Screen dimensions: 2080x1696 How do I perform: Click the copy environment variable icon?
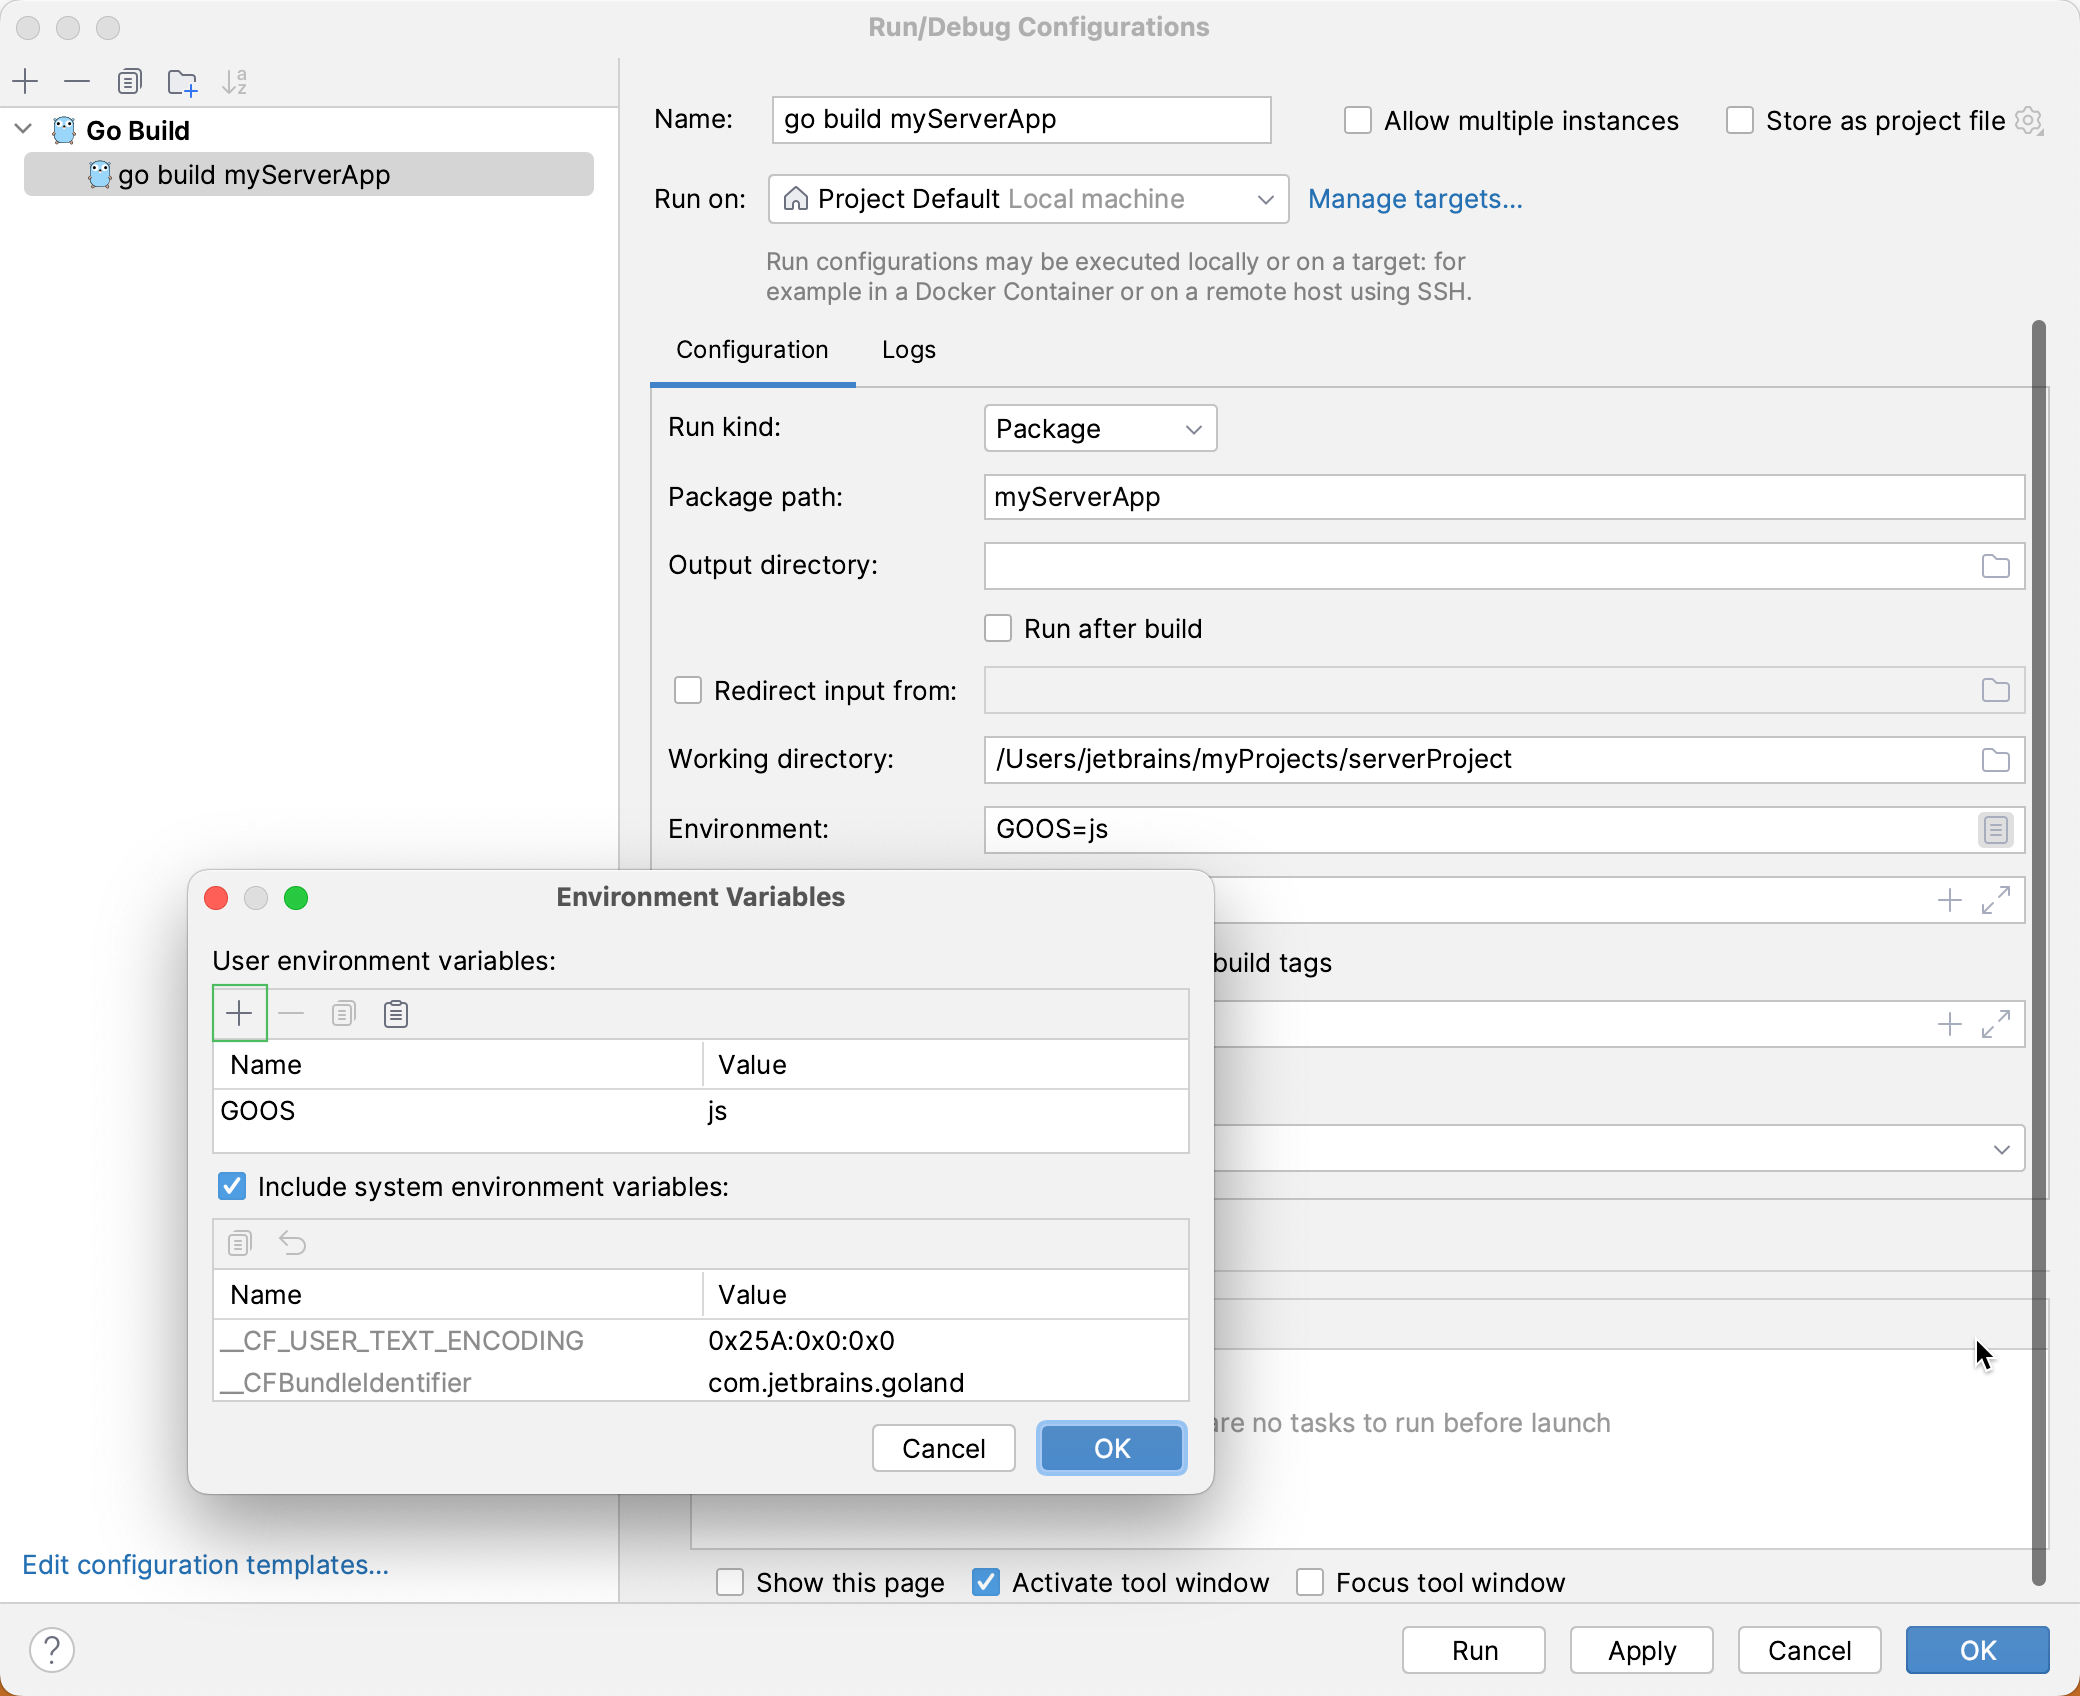(342, 1014)
